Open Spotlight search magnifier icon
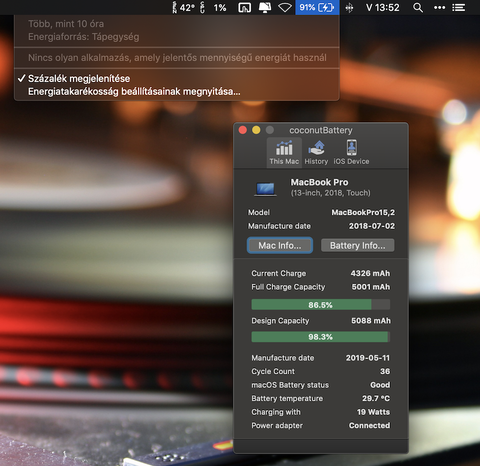The width and height of the screenshot is (480, 466). [418, 7]
